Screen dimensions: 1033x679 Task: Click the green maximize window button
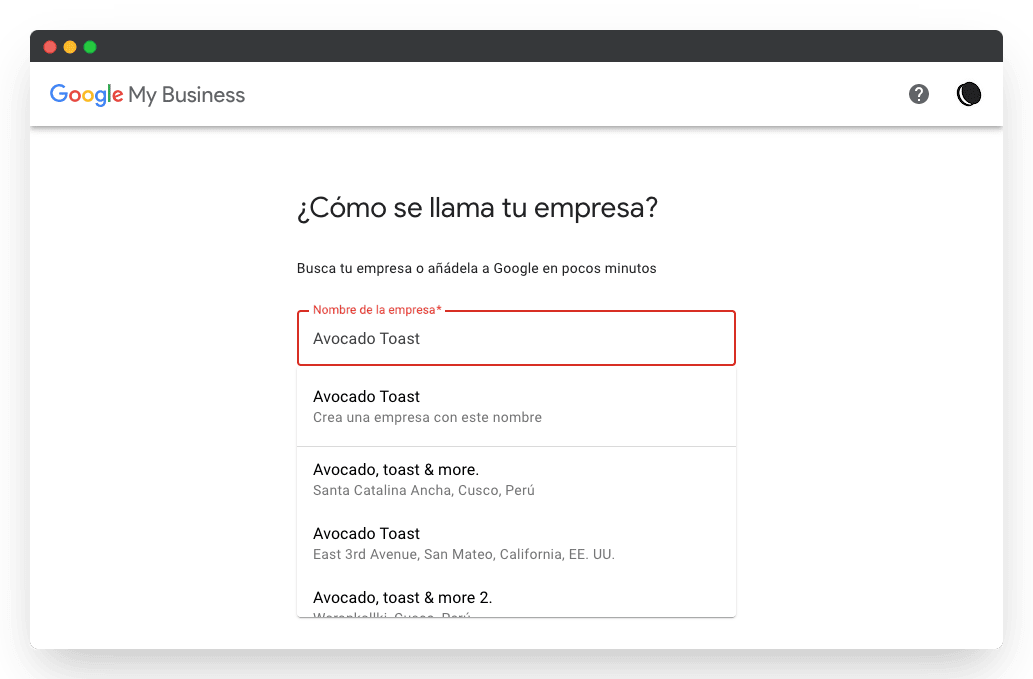(90, 47)
